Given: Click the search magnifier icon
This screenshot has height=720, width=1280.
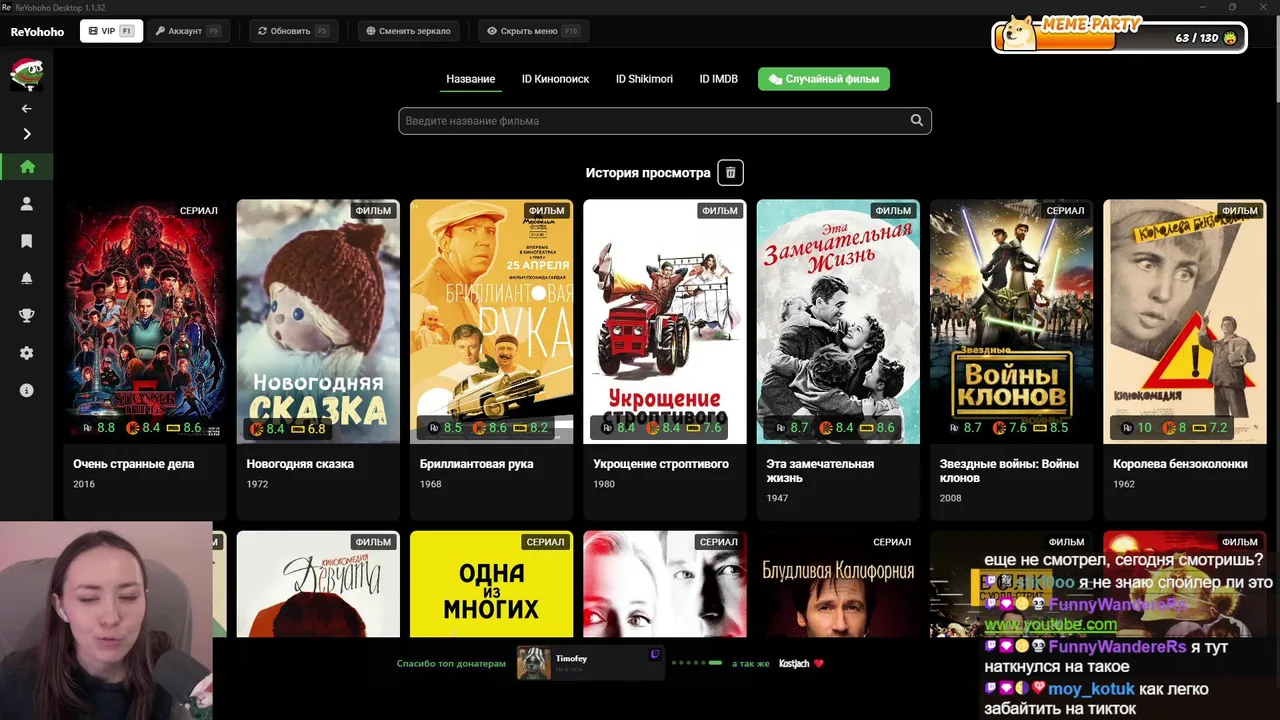Looking at the screenshot, I should (917, 121).
